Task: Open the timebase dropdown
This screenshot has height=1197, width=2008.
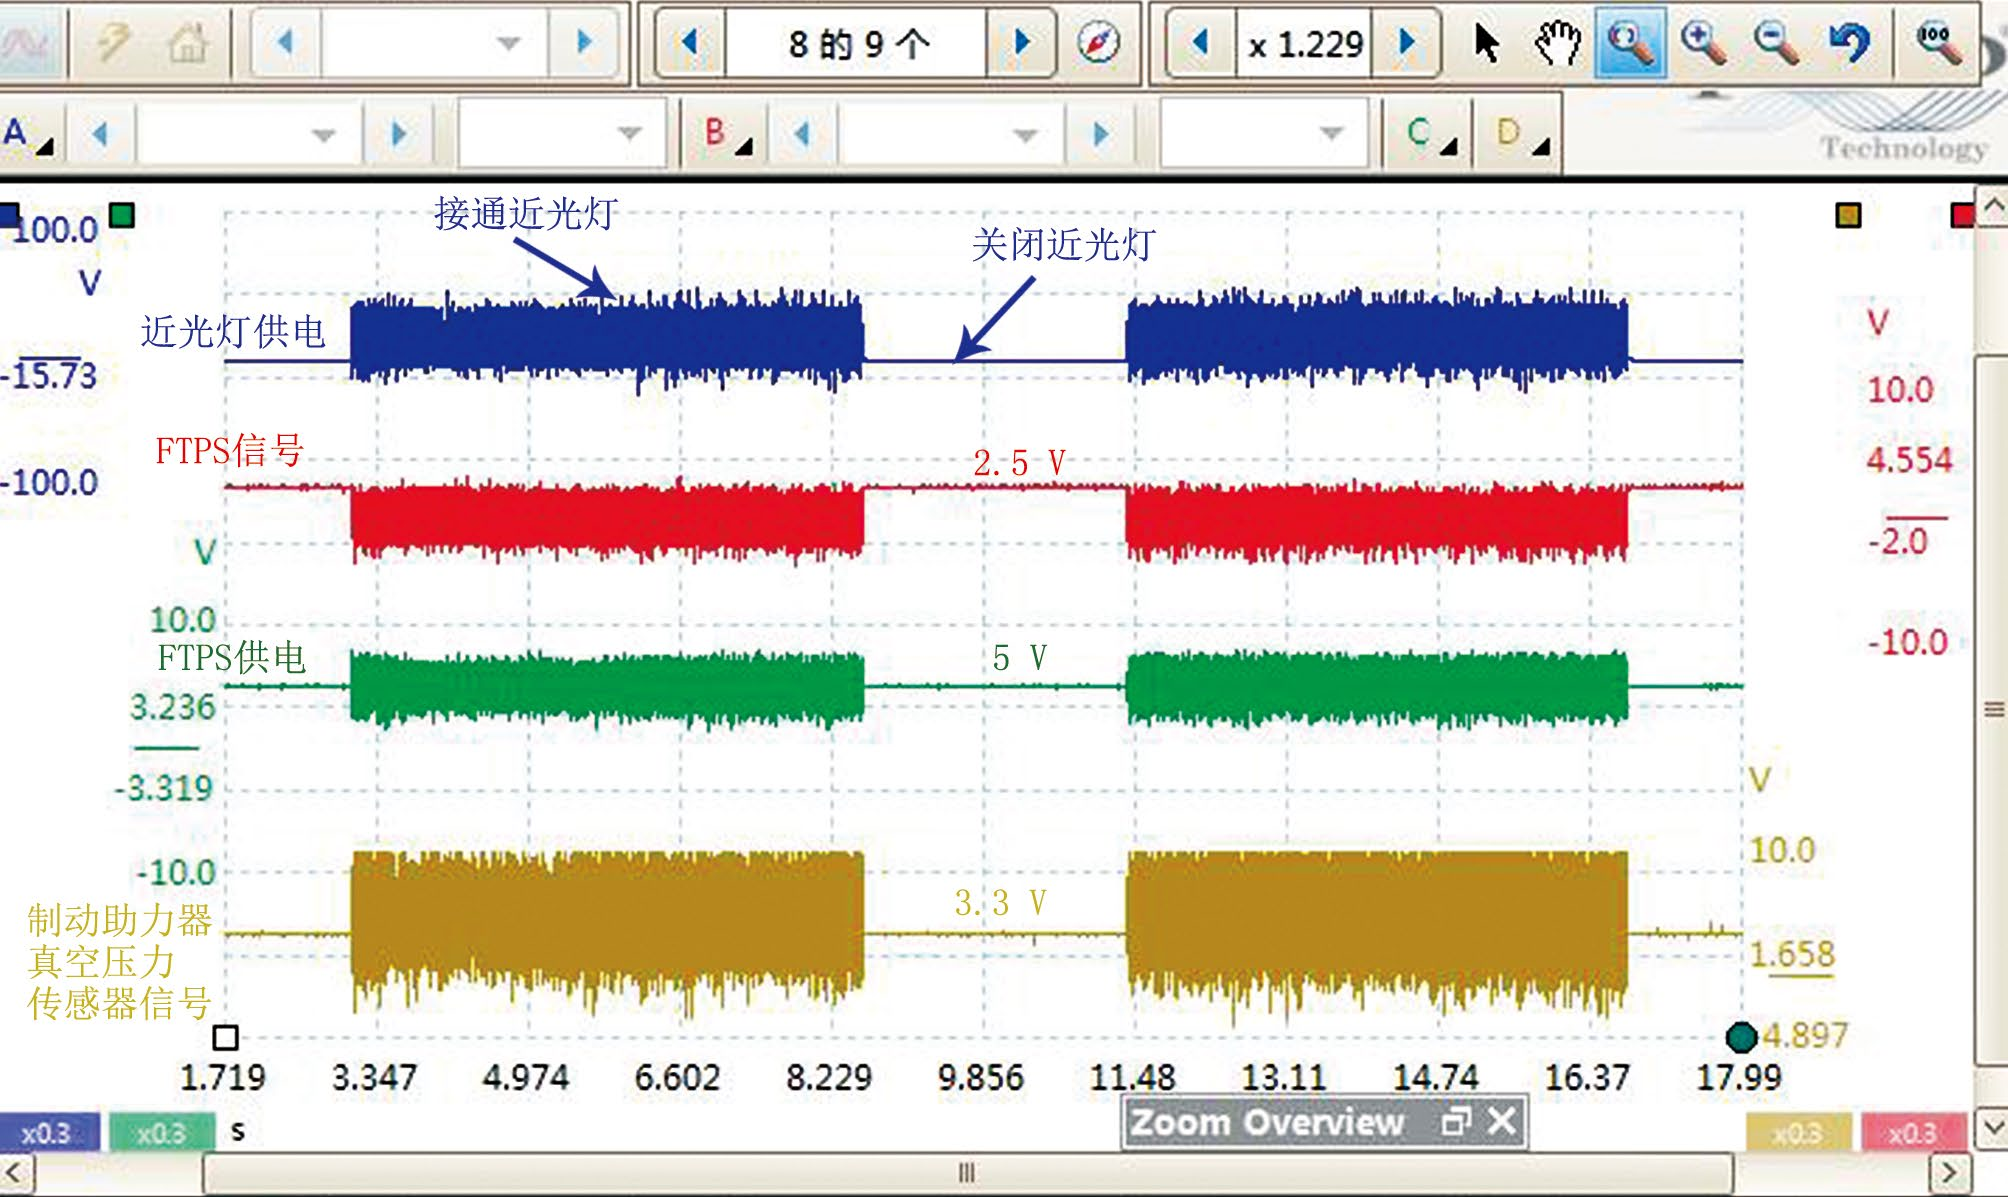Action: pyautogui.click(x=509, y=42)
